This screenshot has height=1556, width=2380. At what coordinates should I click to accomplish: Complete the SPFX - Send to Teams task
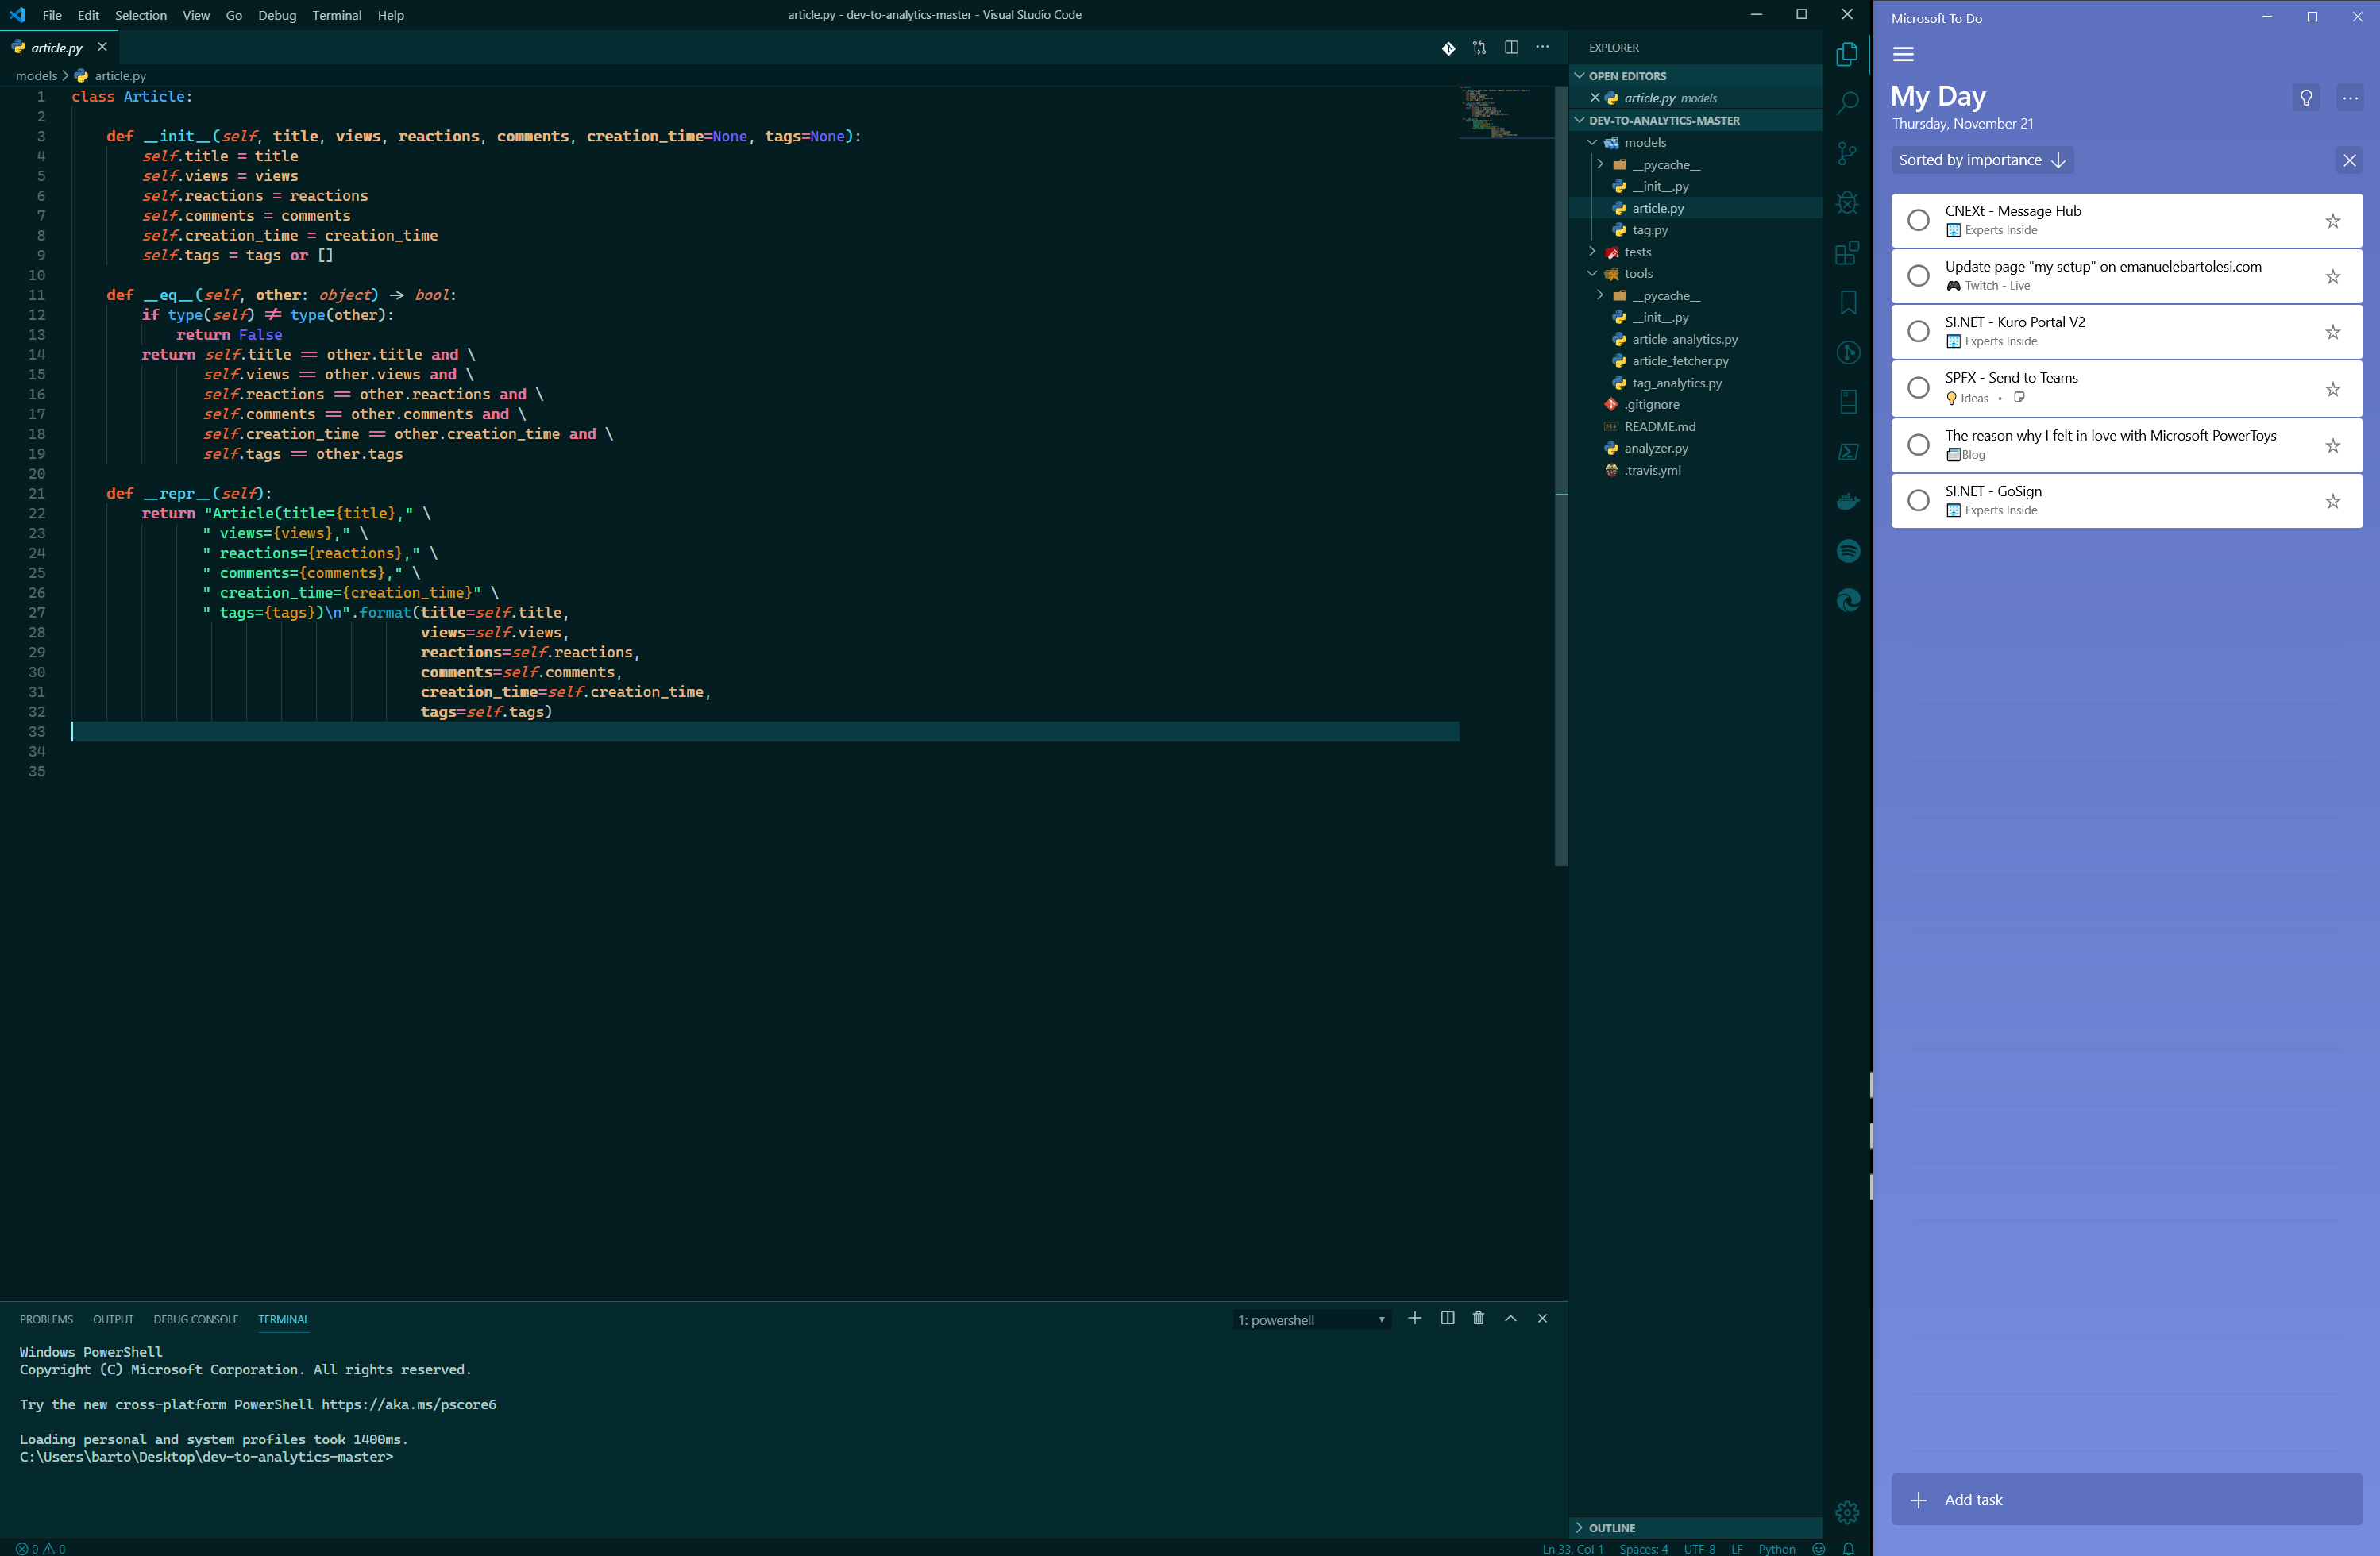[x=1917, y=388]
